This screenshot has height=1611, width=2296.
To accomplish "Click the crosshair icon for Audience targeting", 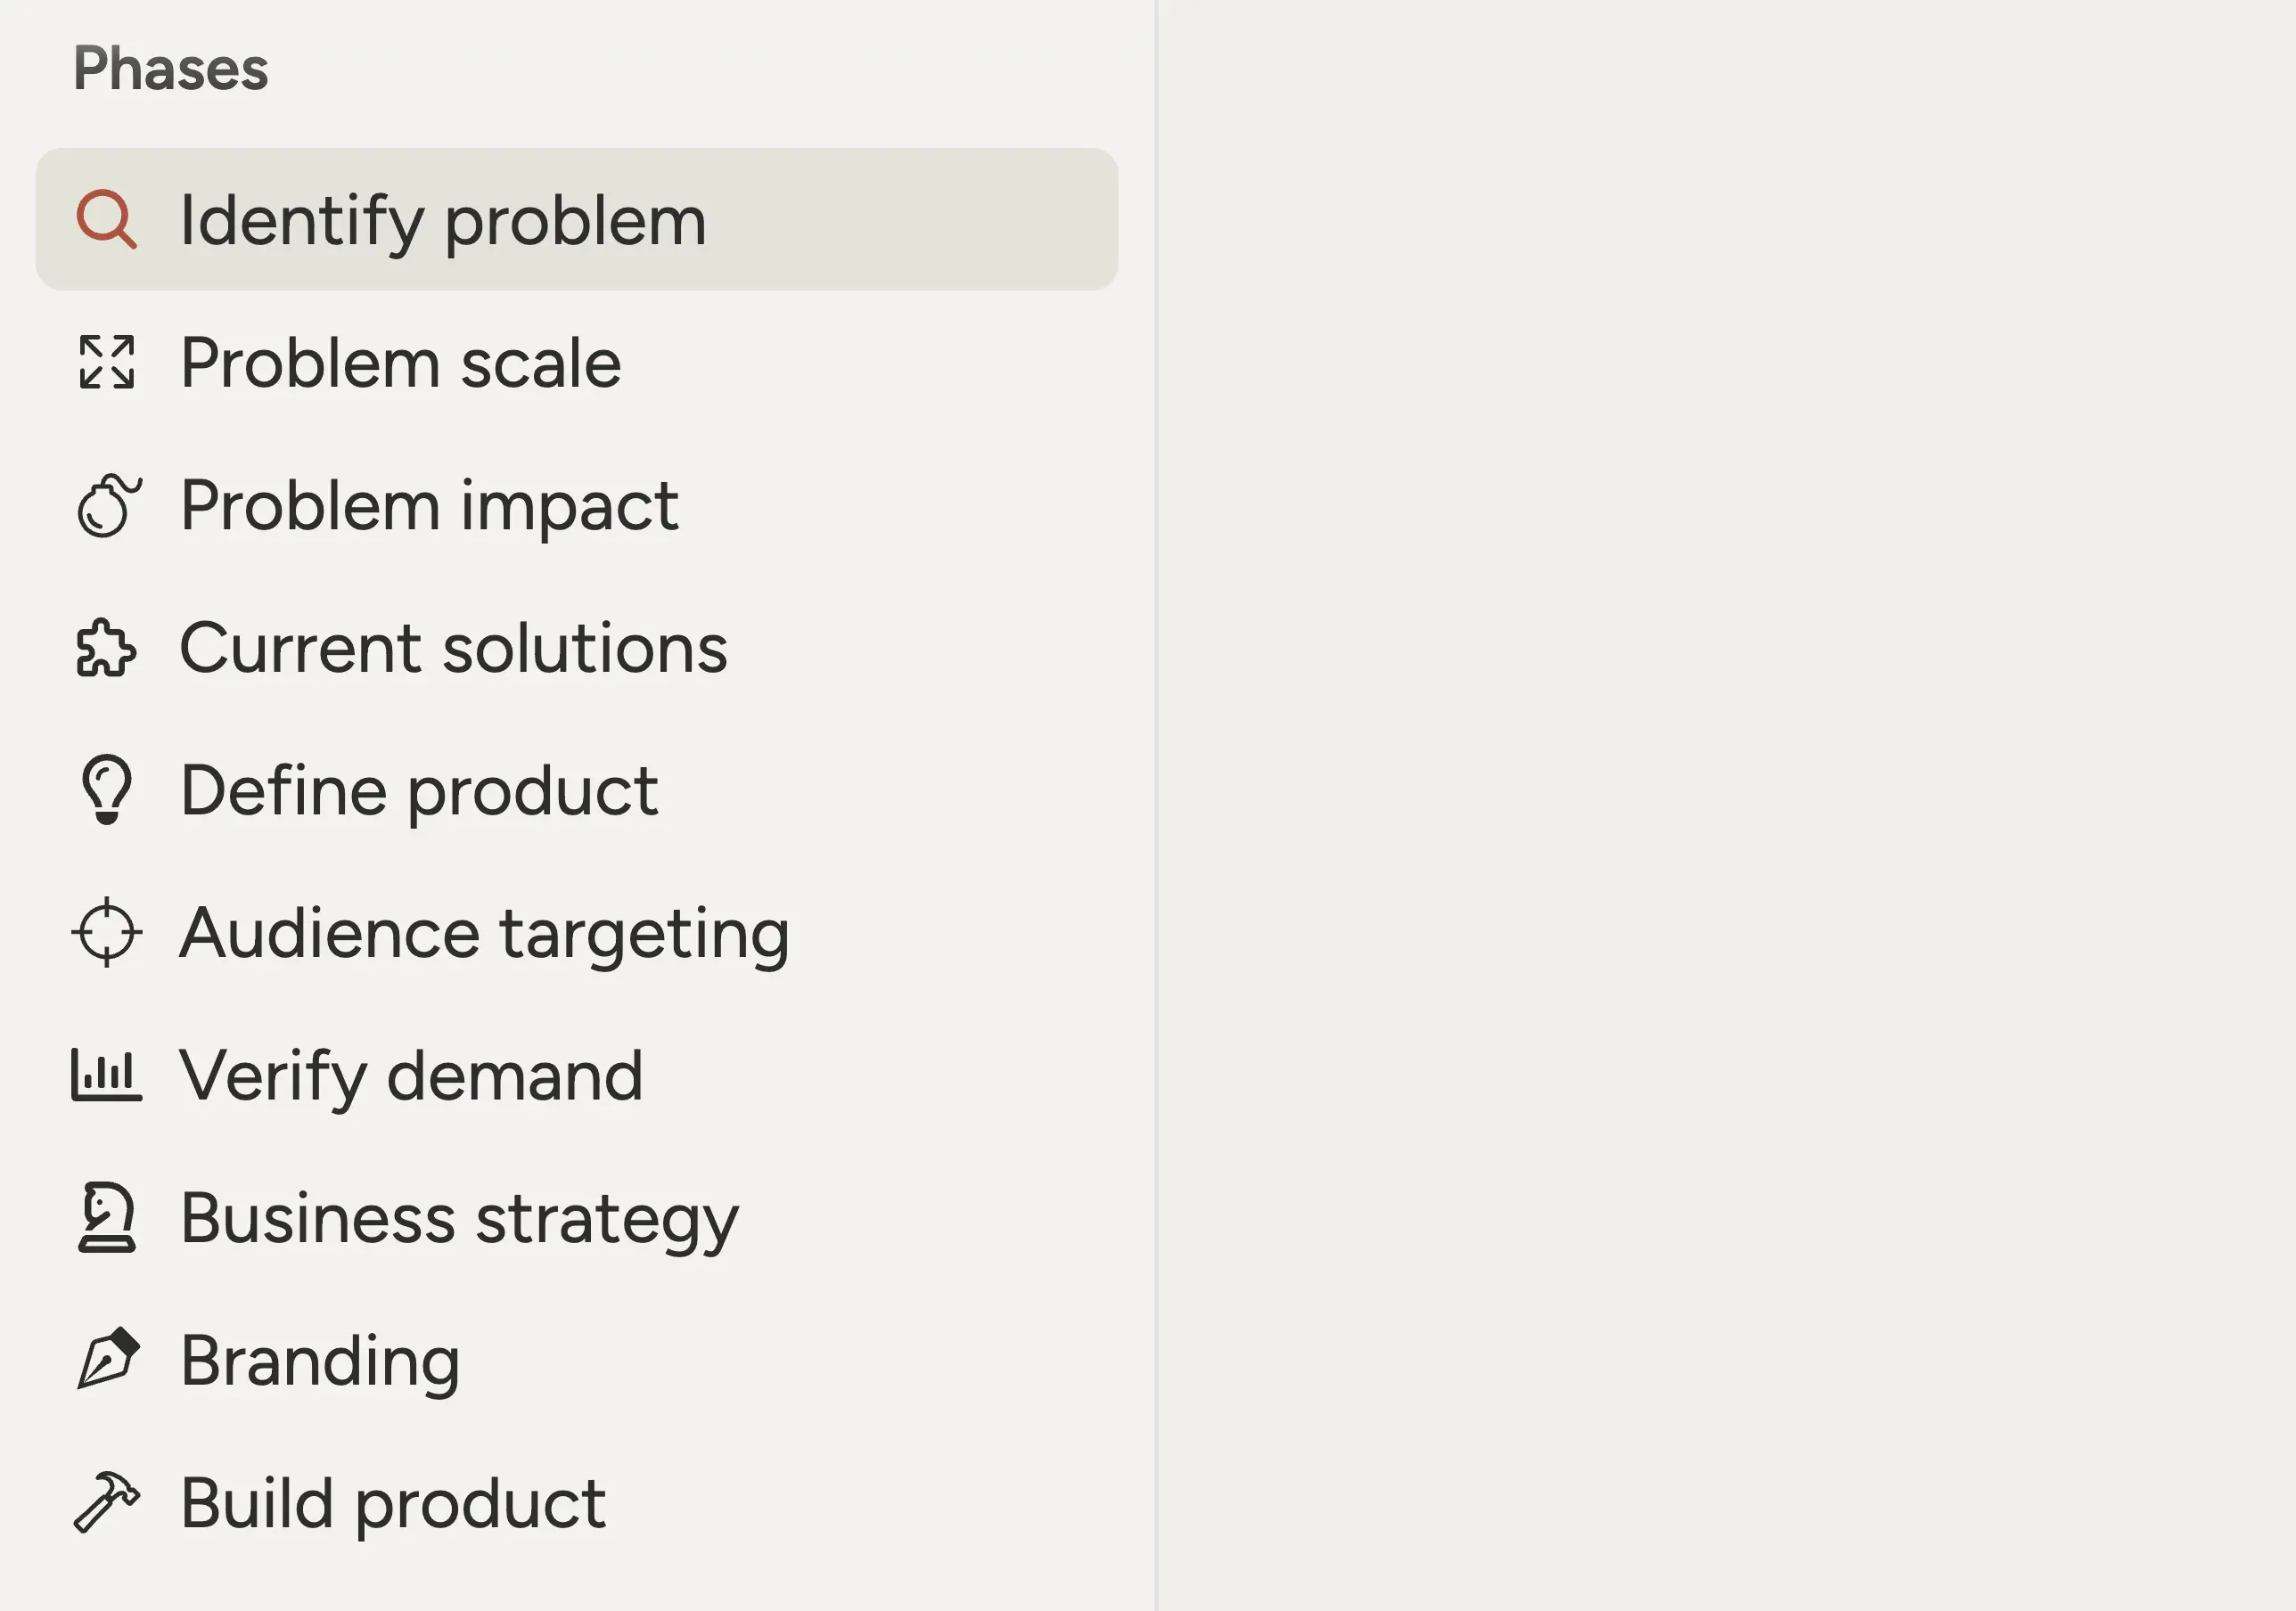I will pos(107,933).
